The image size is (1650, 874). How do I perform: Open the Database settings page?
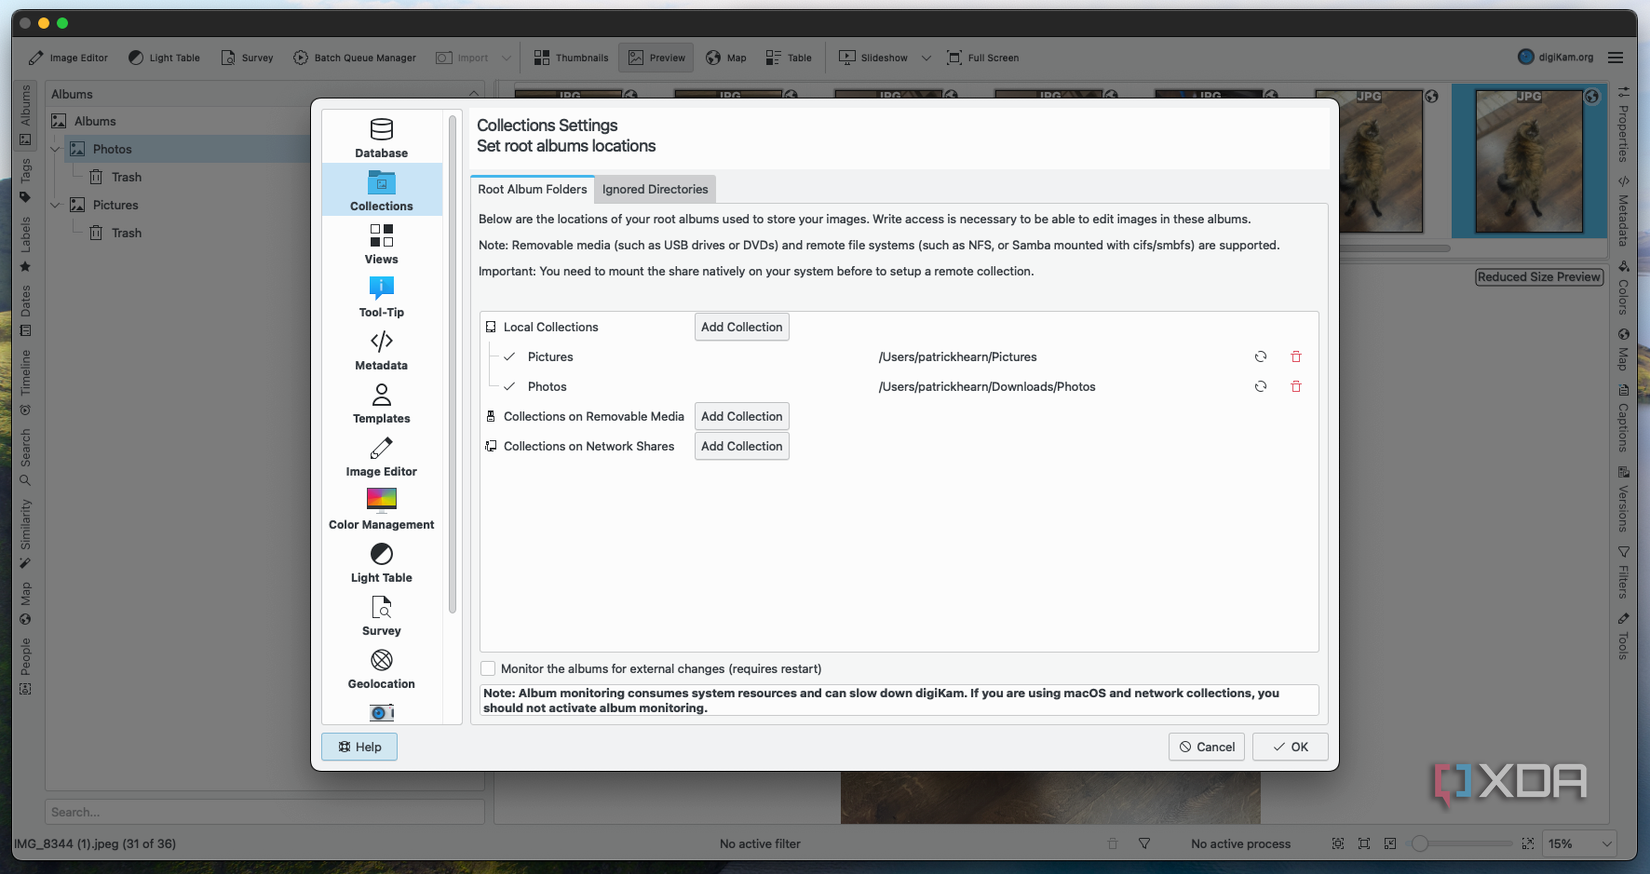[381, 139]
